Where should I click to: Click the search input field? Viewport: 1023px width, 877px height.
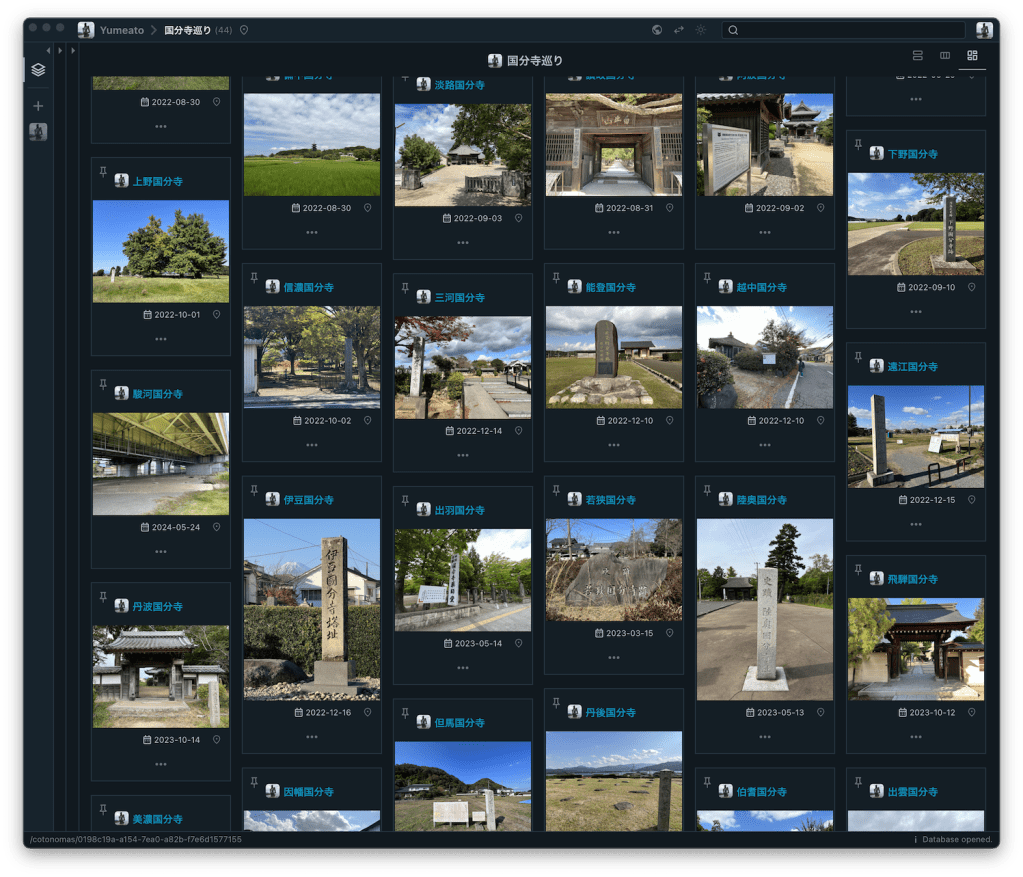click(x=845, y=30)
